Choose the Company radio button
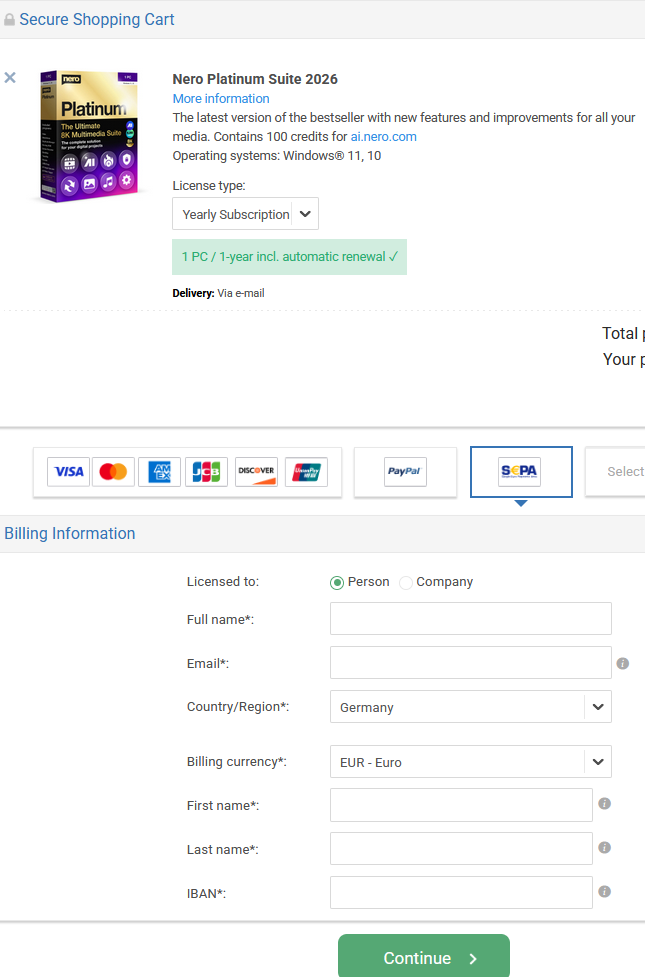 coord(406,583)
